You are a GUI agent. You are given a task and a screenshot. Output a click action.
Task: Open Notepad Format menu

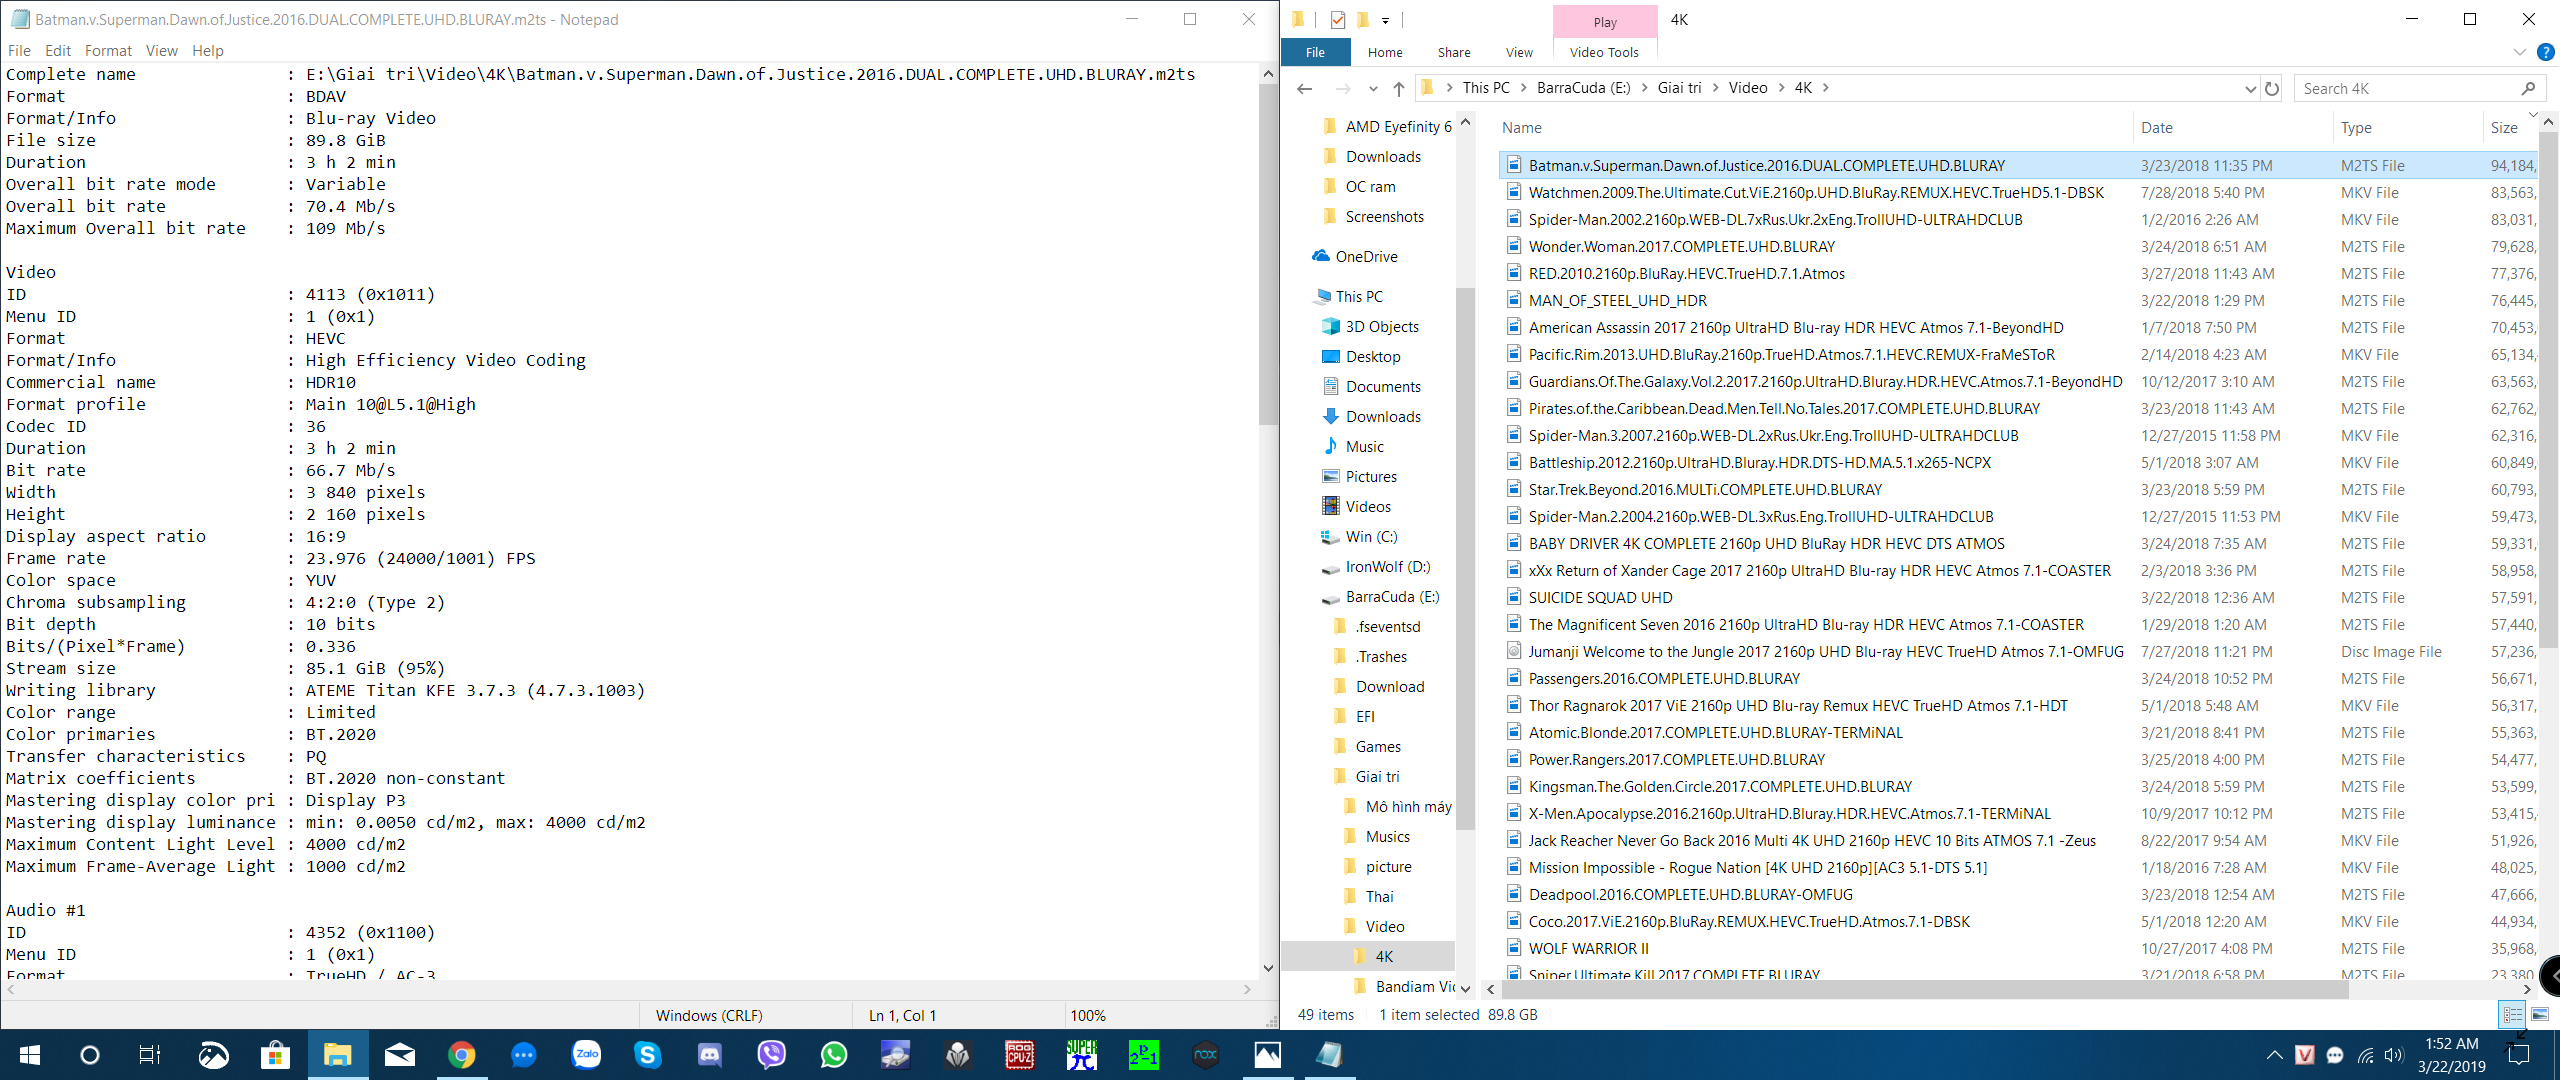click(x=108, y=51)
